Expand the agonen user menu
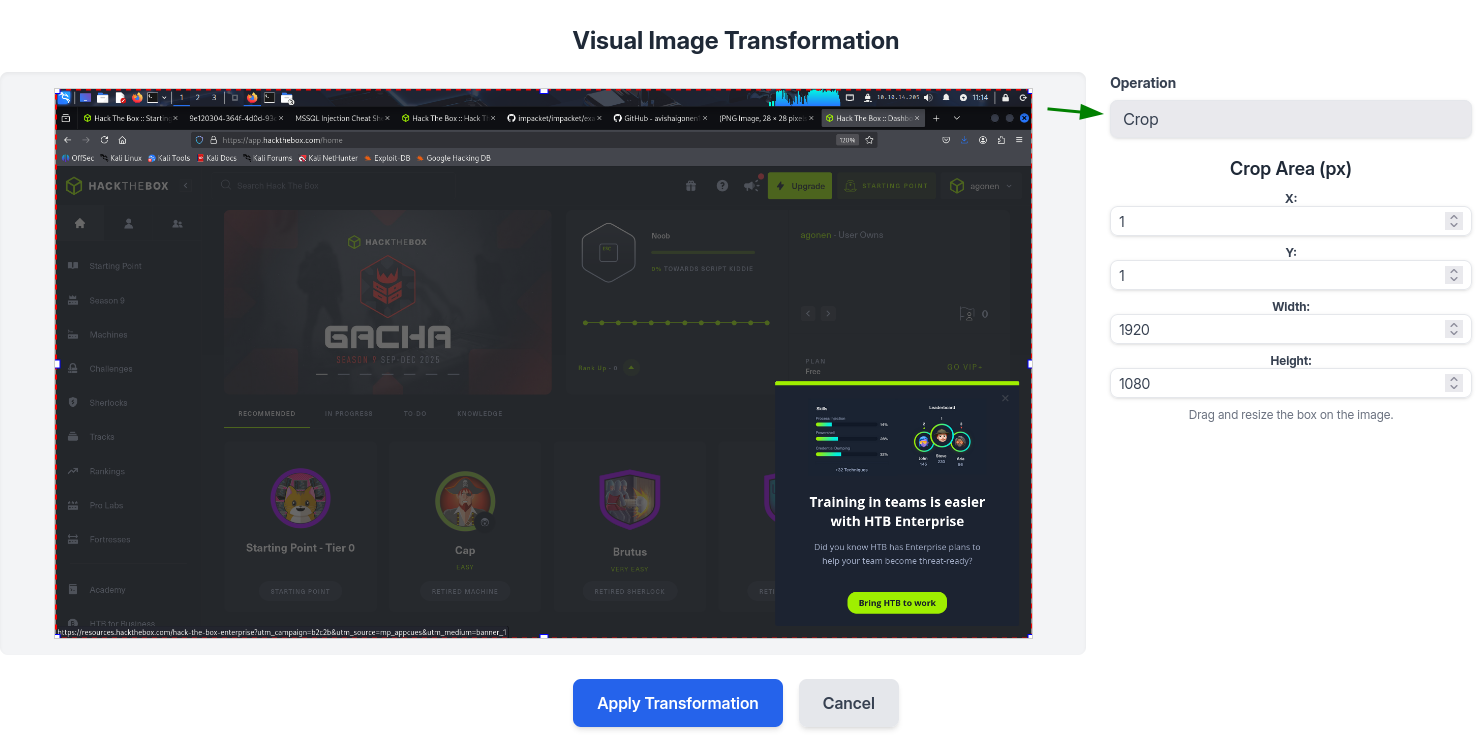The height and width of the screenshot is (744, 1483). click(x=980, y=186)
